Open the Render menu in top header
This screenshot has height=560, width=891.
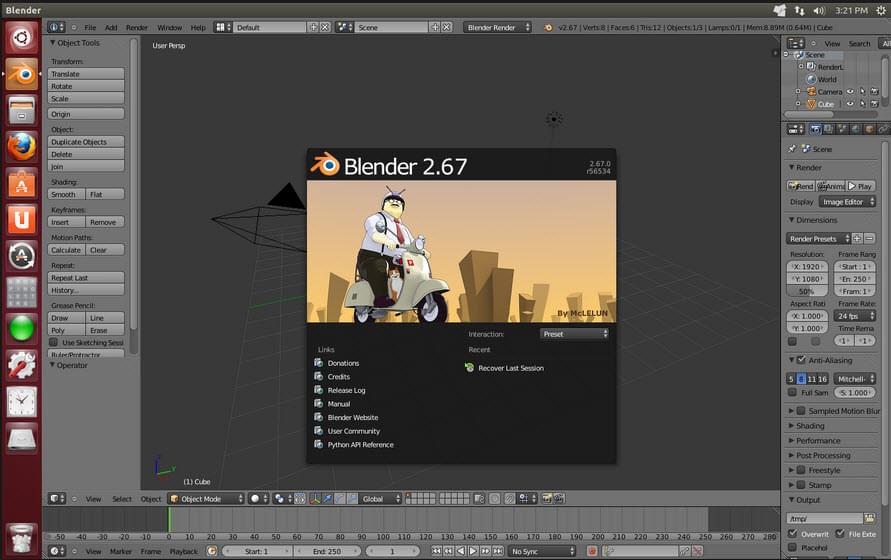pos(136,27)
